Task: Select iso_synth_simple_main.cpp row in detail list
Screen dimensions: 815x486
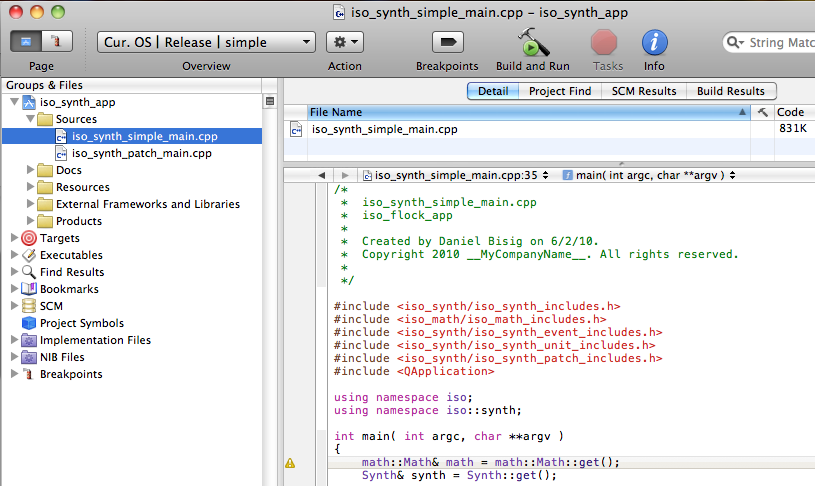Action: 549,129
